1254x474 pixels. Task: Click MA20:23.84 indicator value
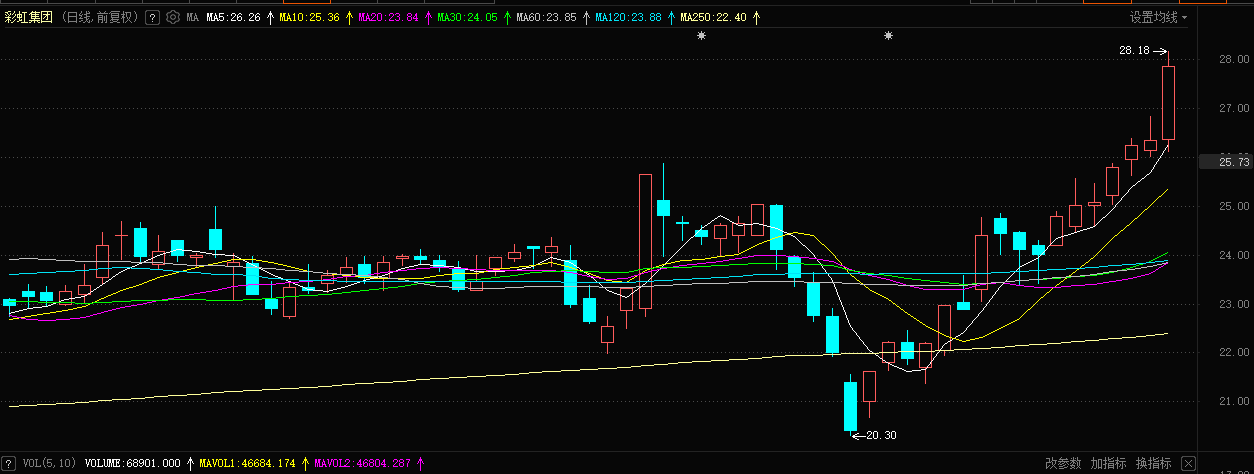pos(388,17)
